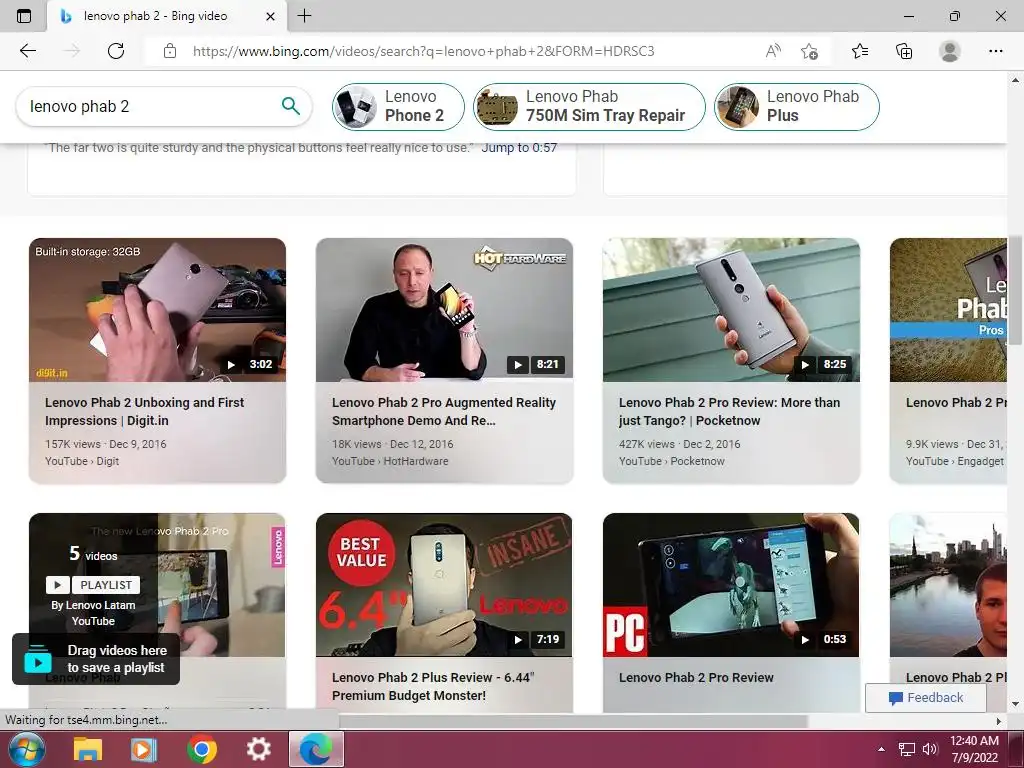Open the Engadget Phab 2 Pro thumbnail
The image size is (1024, 768).
[x=948, y=310]
